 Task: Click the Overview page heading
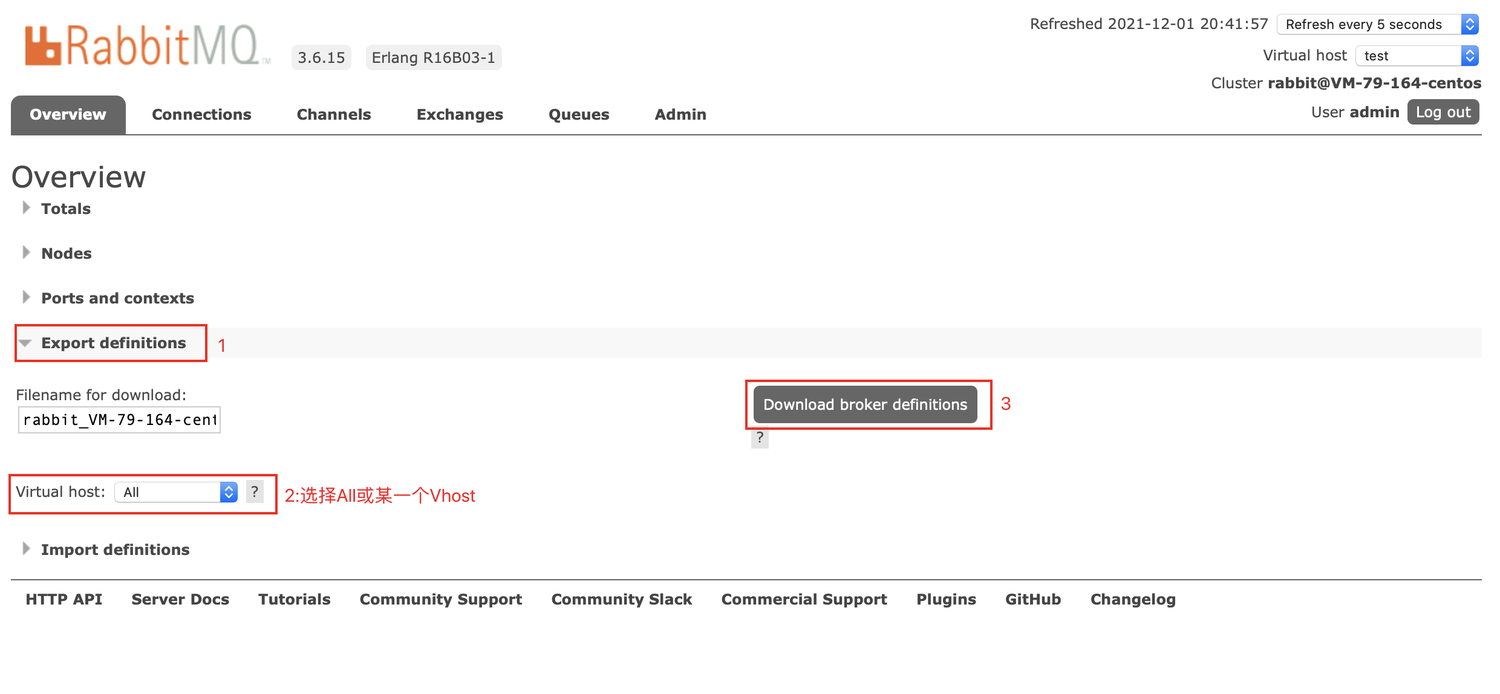79,177
